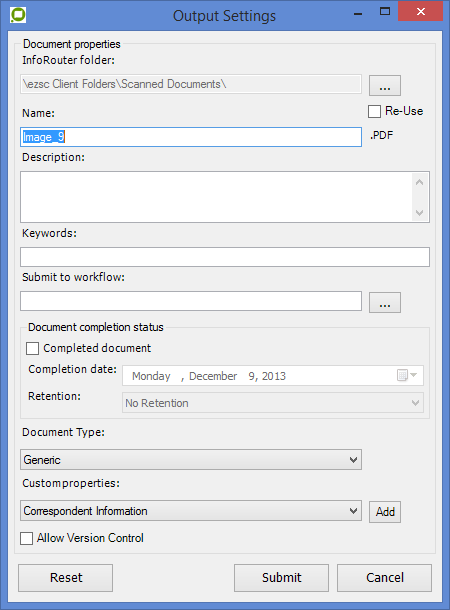The width and height of the screenshot is (450, 610).
Task: Click the Submit to workflow text field
Action: point(191,301)
